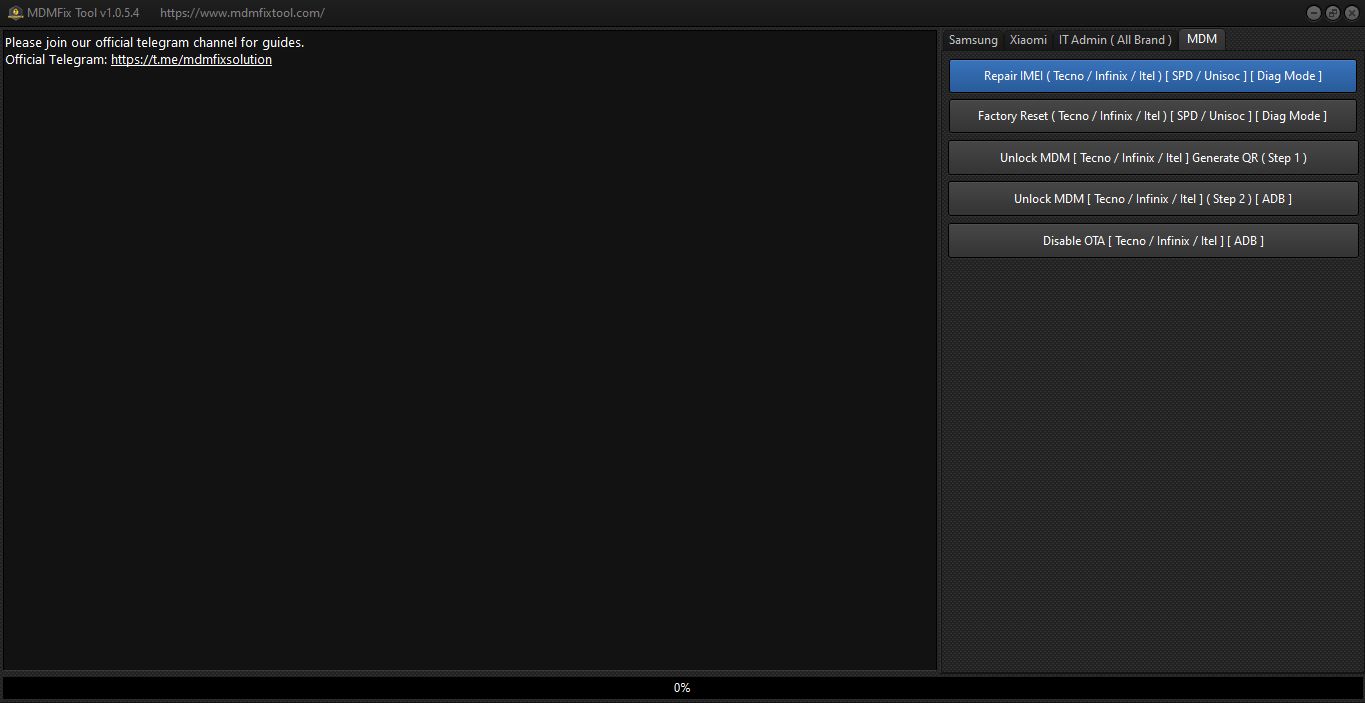Select the IT Admin ( All Brand ) tab
1365x703 pixels.
tap(1115, 40)
